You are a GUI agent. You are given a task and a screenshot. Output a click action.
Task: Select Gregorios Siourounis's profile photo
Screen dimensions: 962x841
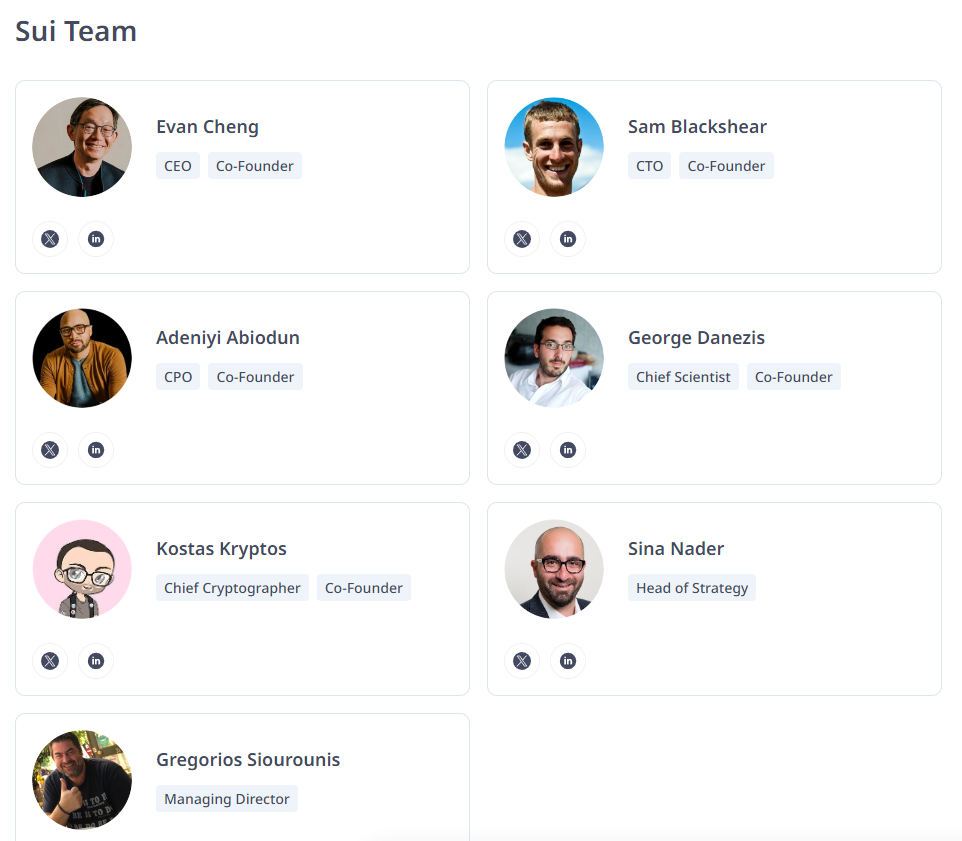(82, 780)
